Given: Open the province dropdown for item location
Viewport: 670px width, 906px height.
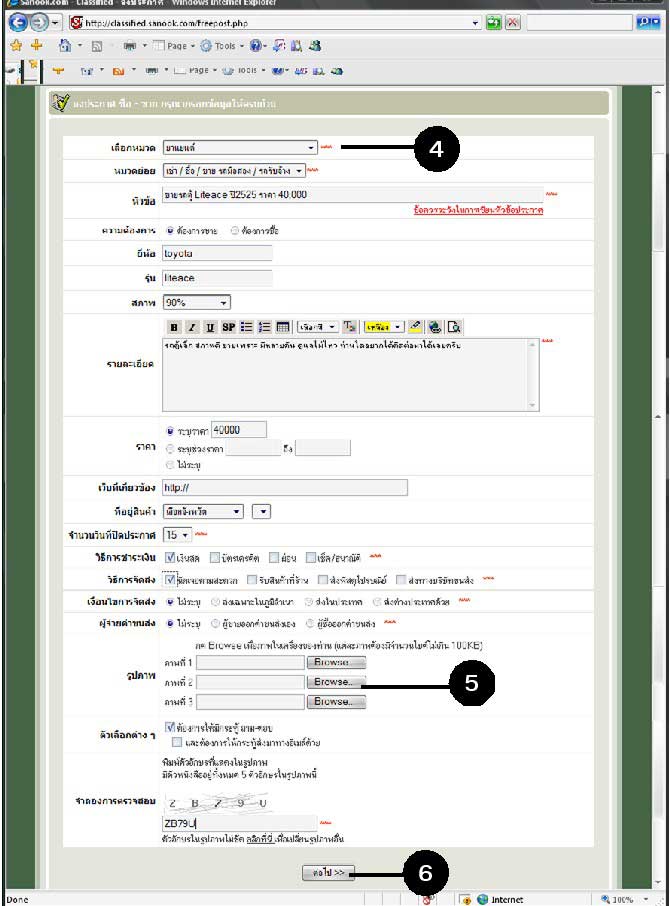Looking at the screenshot, I should (203, 511).
